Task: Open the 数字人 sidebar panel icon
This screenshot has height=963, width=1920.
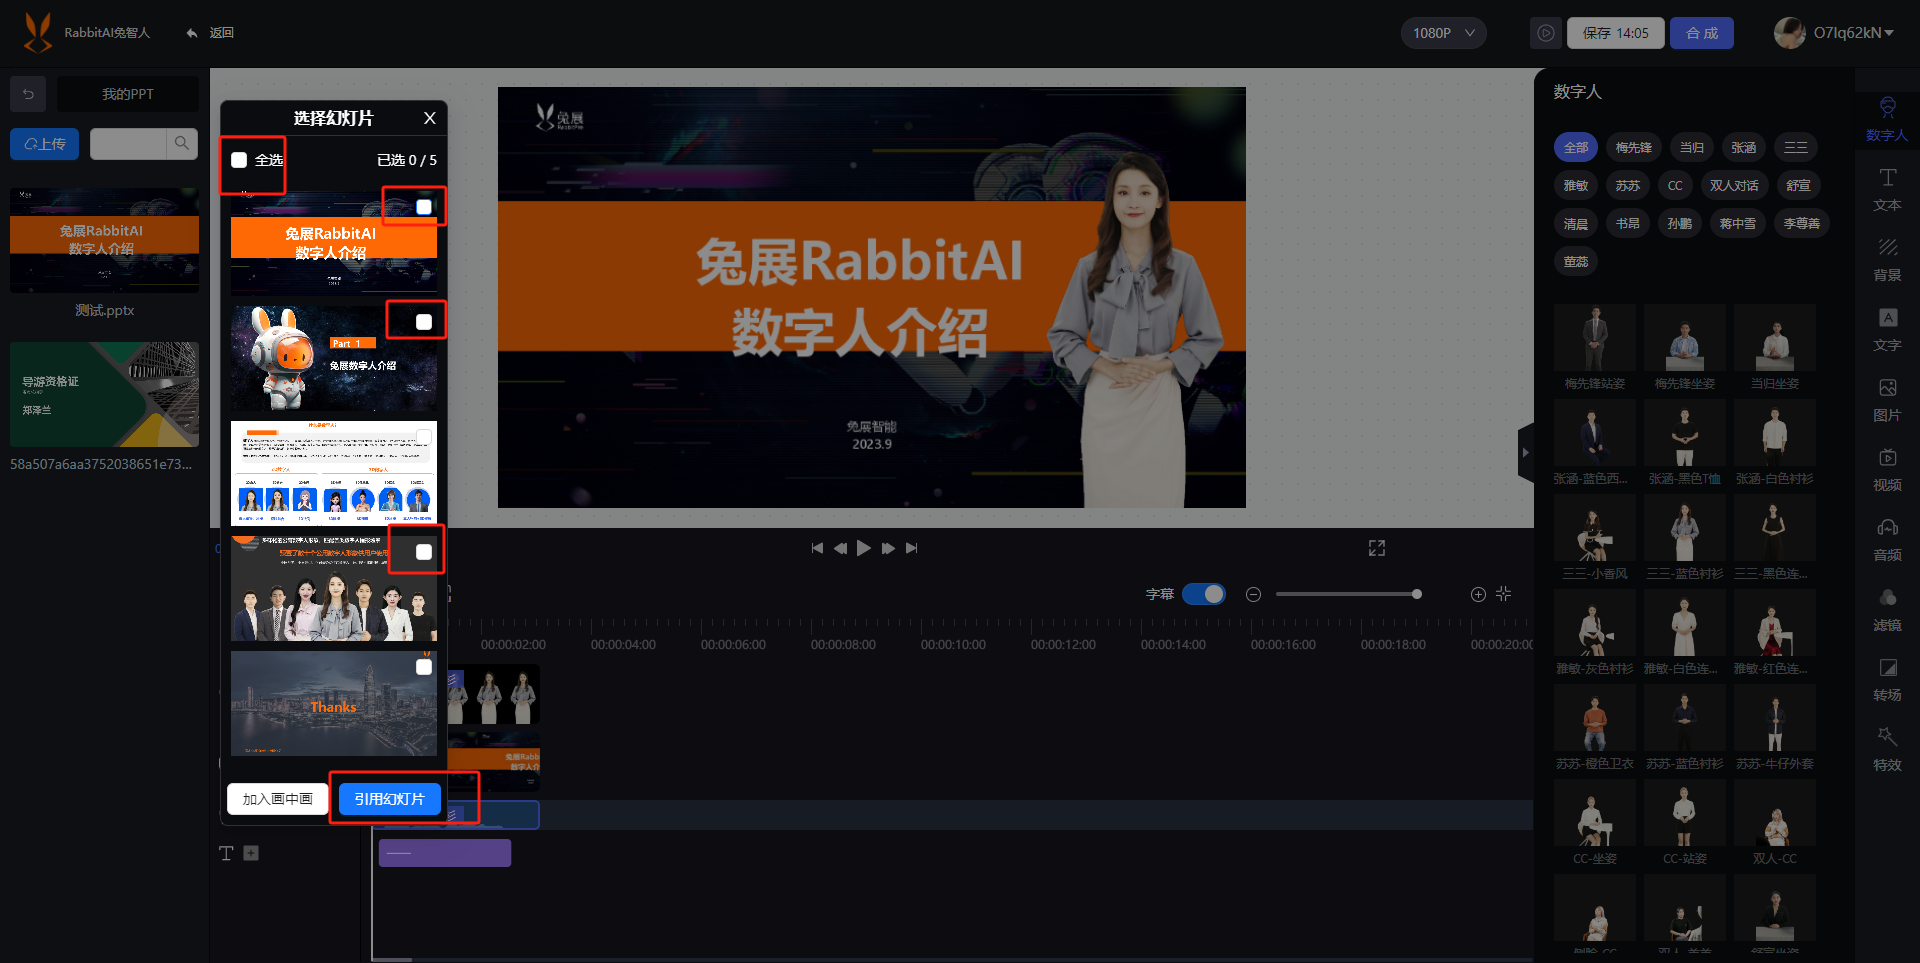Action: click(1887, 108)
